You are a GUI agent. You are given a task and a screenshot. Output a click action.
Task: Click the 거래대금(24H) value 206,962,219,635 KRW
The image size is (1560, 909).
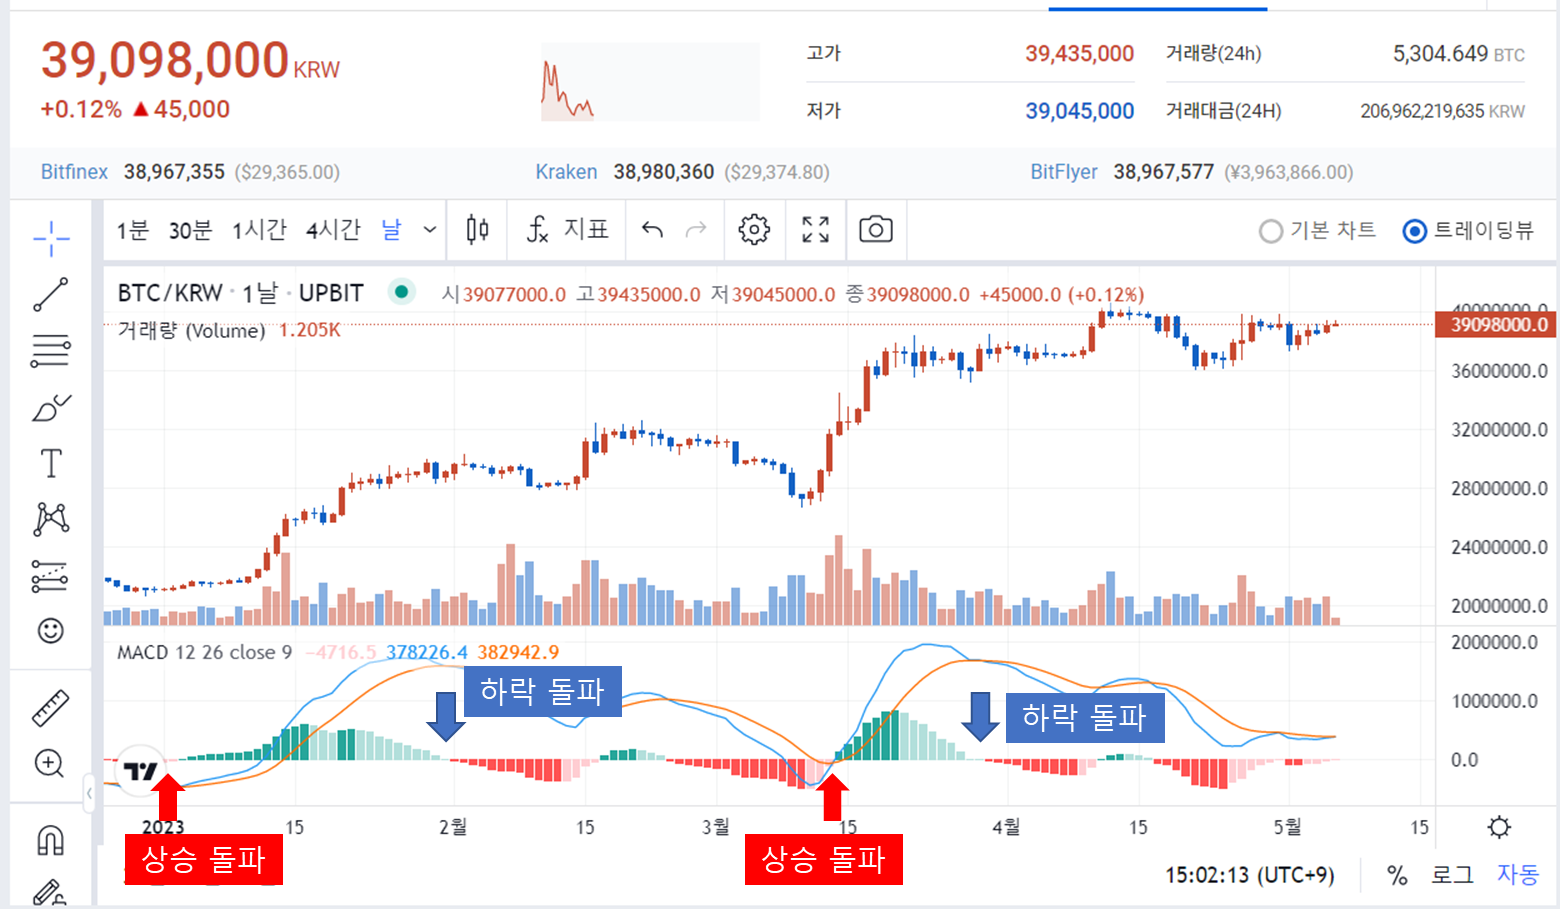1442,111
